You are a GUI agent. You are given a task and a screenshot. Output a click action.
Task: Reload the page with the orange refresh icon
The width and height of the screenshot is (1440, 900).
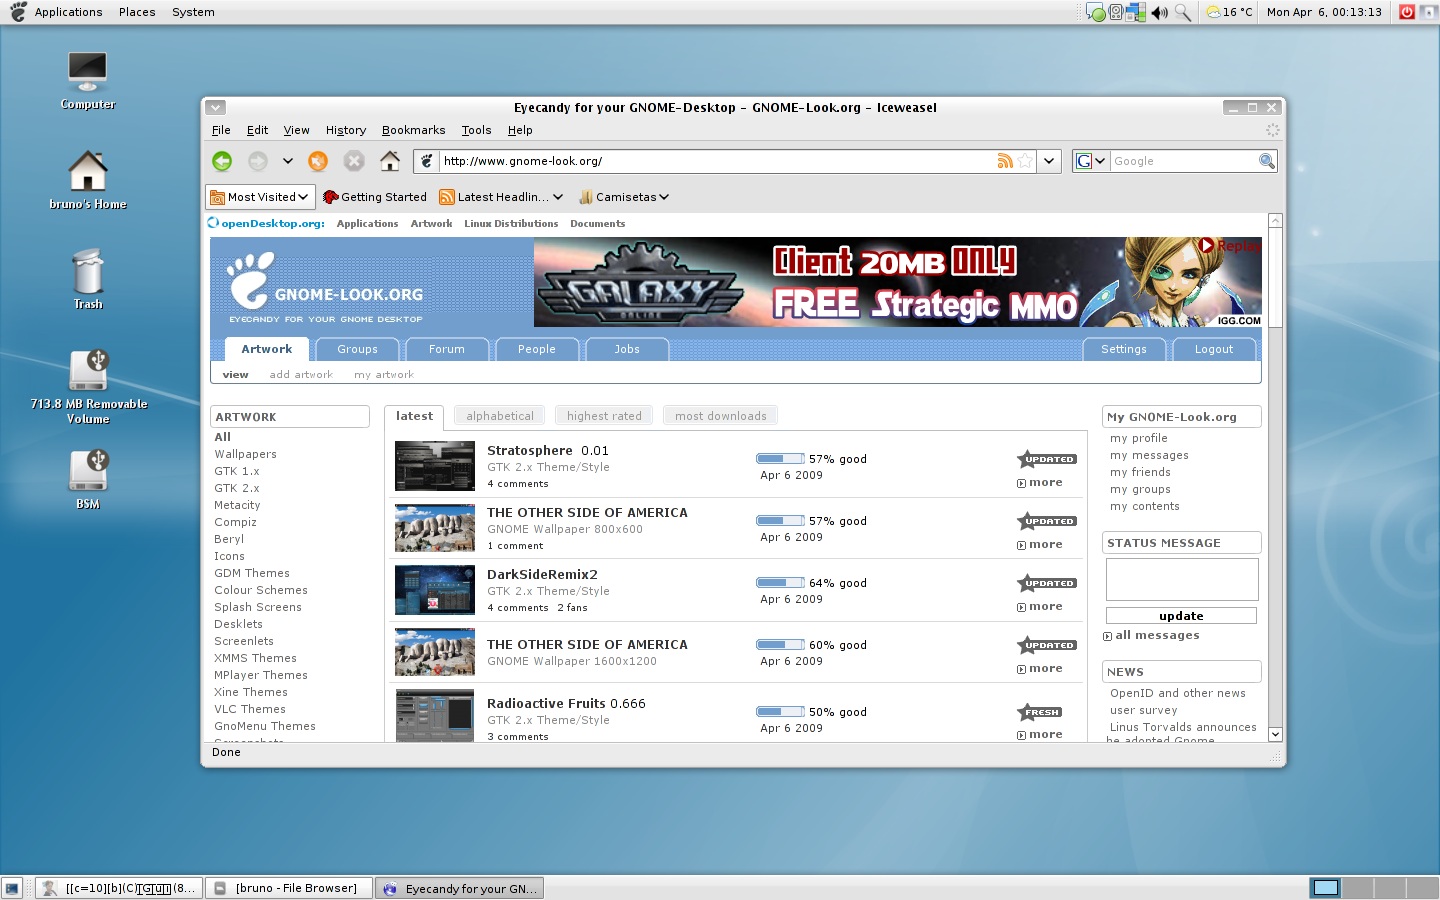(318, 161)
